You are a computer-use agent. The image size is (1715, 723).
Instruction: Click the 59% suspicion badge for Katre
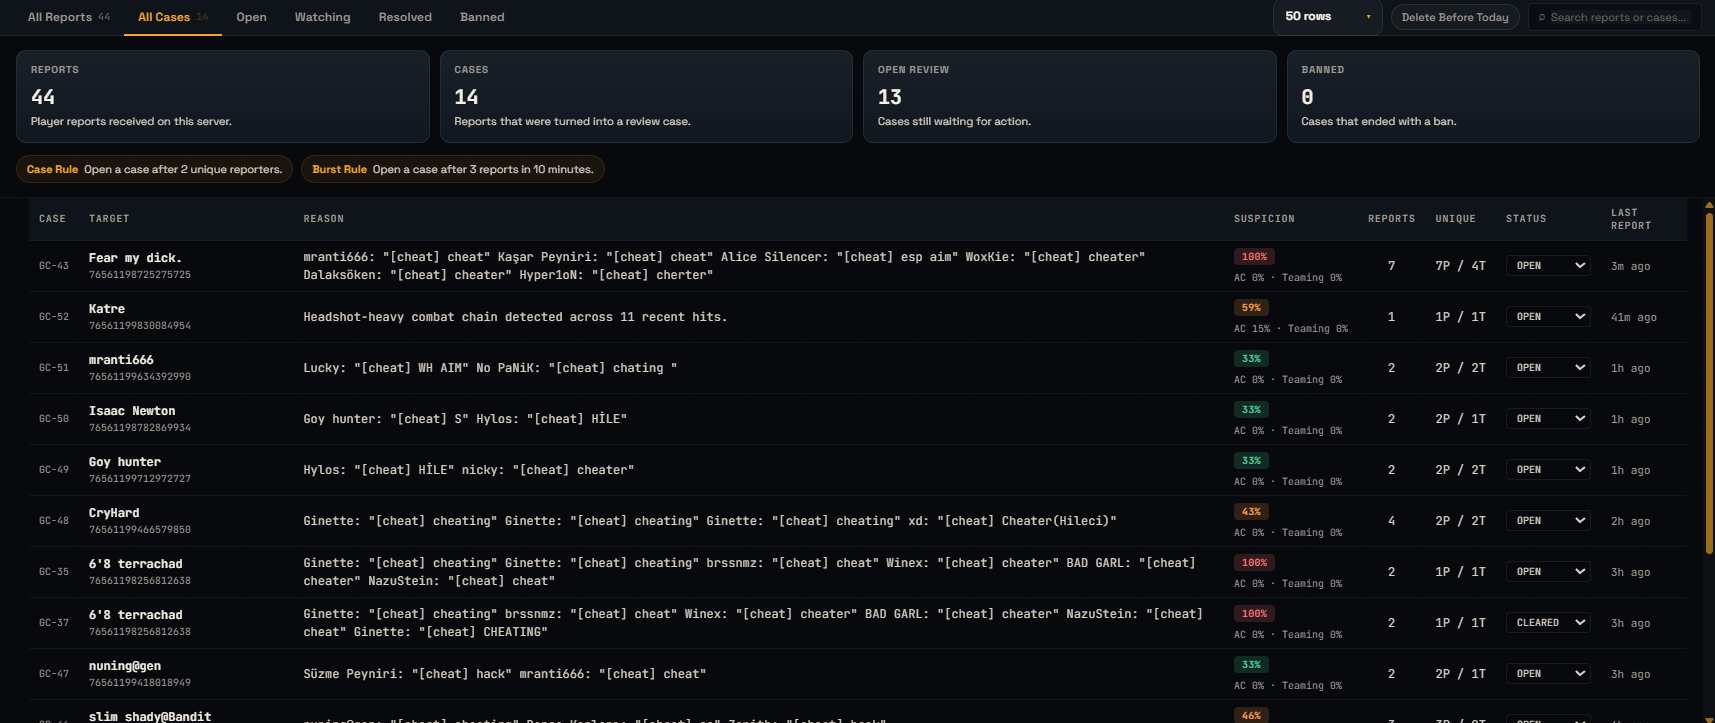(1251, 308)
